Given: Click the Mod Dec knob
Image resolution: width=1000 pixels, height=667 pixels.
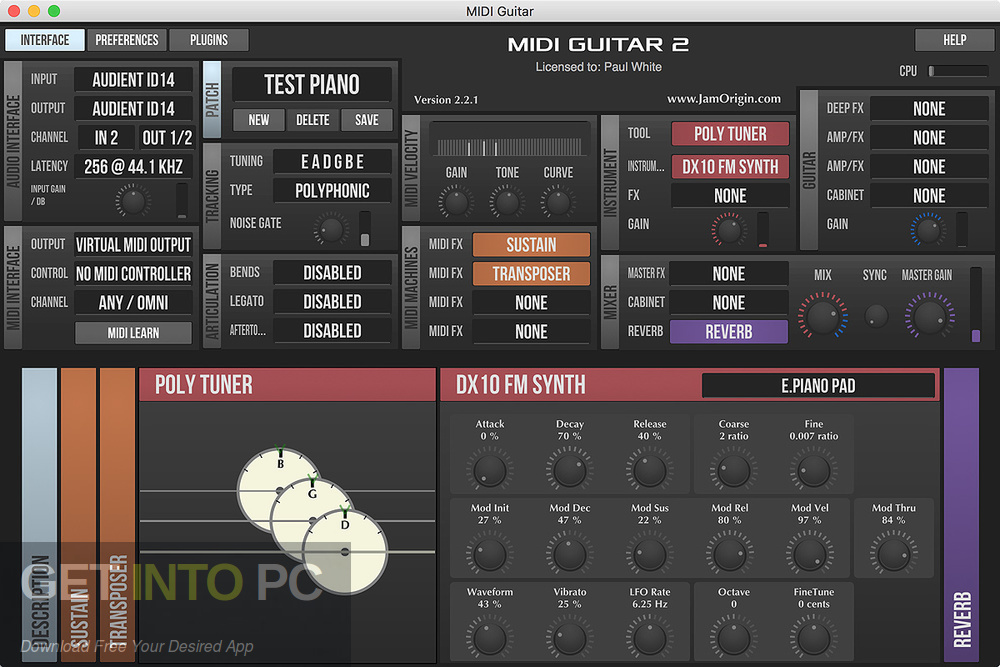Looking at the screenshot, I should click(x=570, y=555).
